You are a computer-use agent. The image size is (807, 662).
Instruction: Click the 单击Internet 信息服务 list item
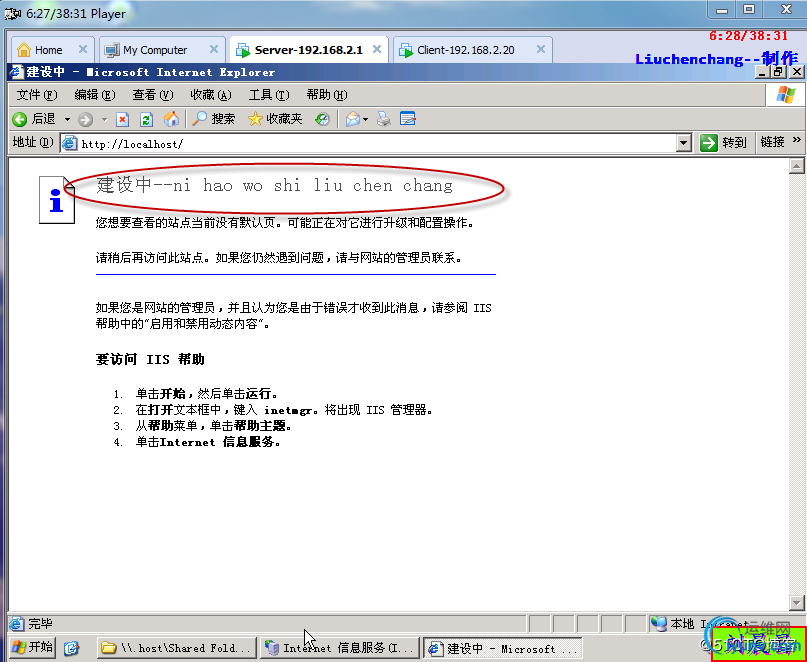[x=207, y=442]
